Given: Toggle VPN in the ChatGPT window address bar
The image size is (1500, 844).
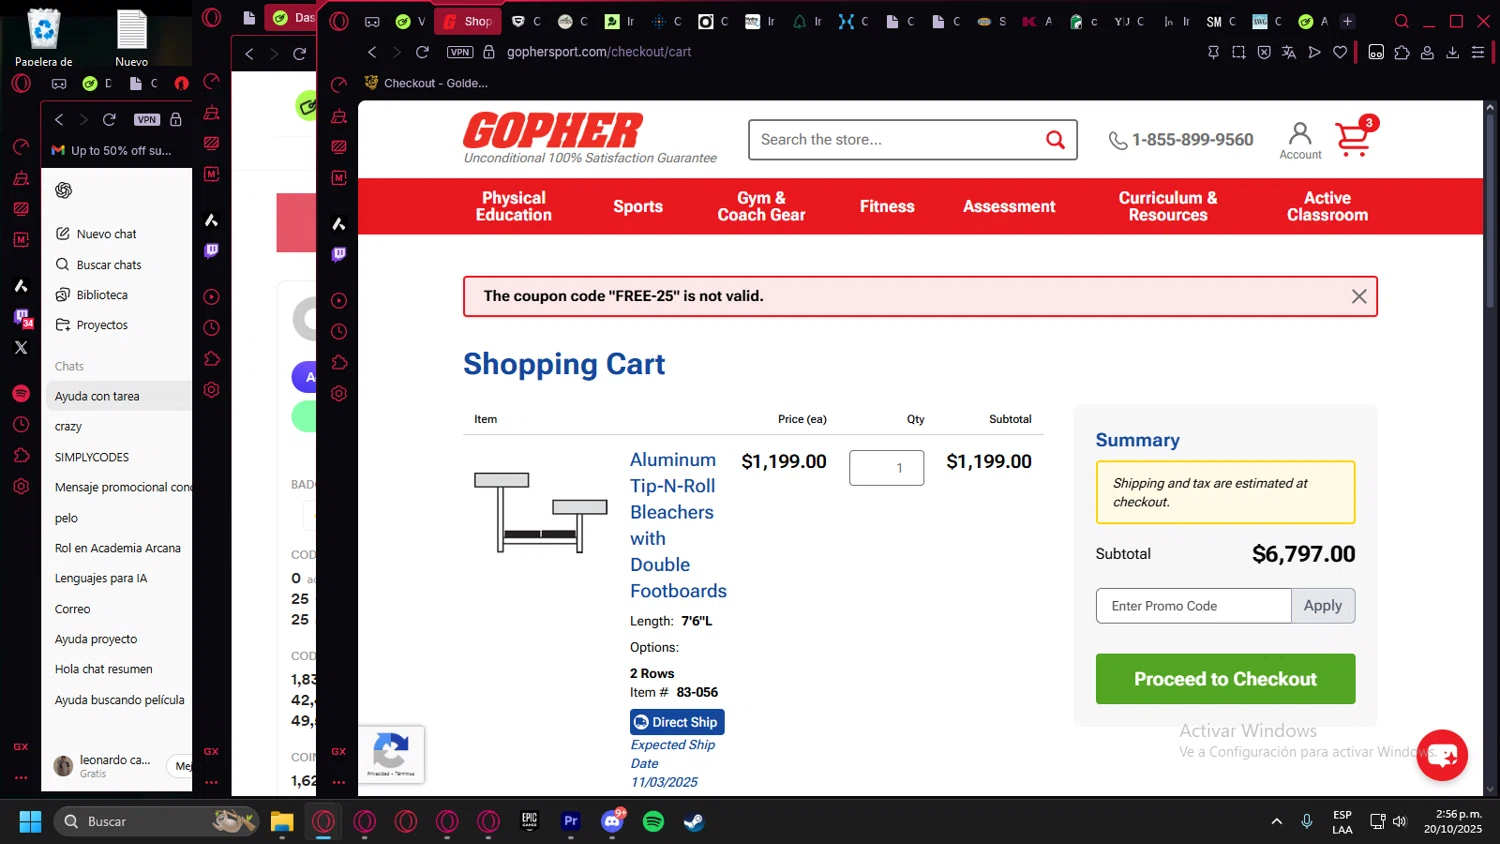Looking at the screenshot, I should coord(147,119).
